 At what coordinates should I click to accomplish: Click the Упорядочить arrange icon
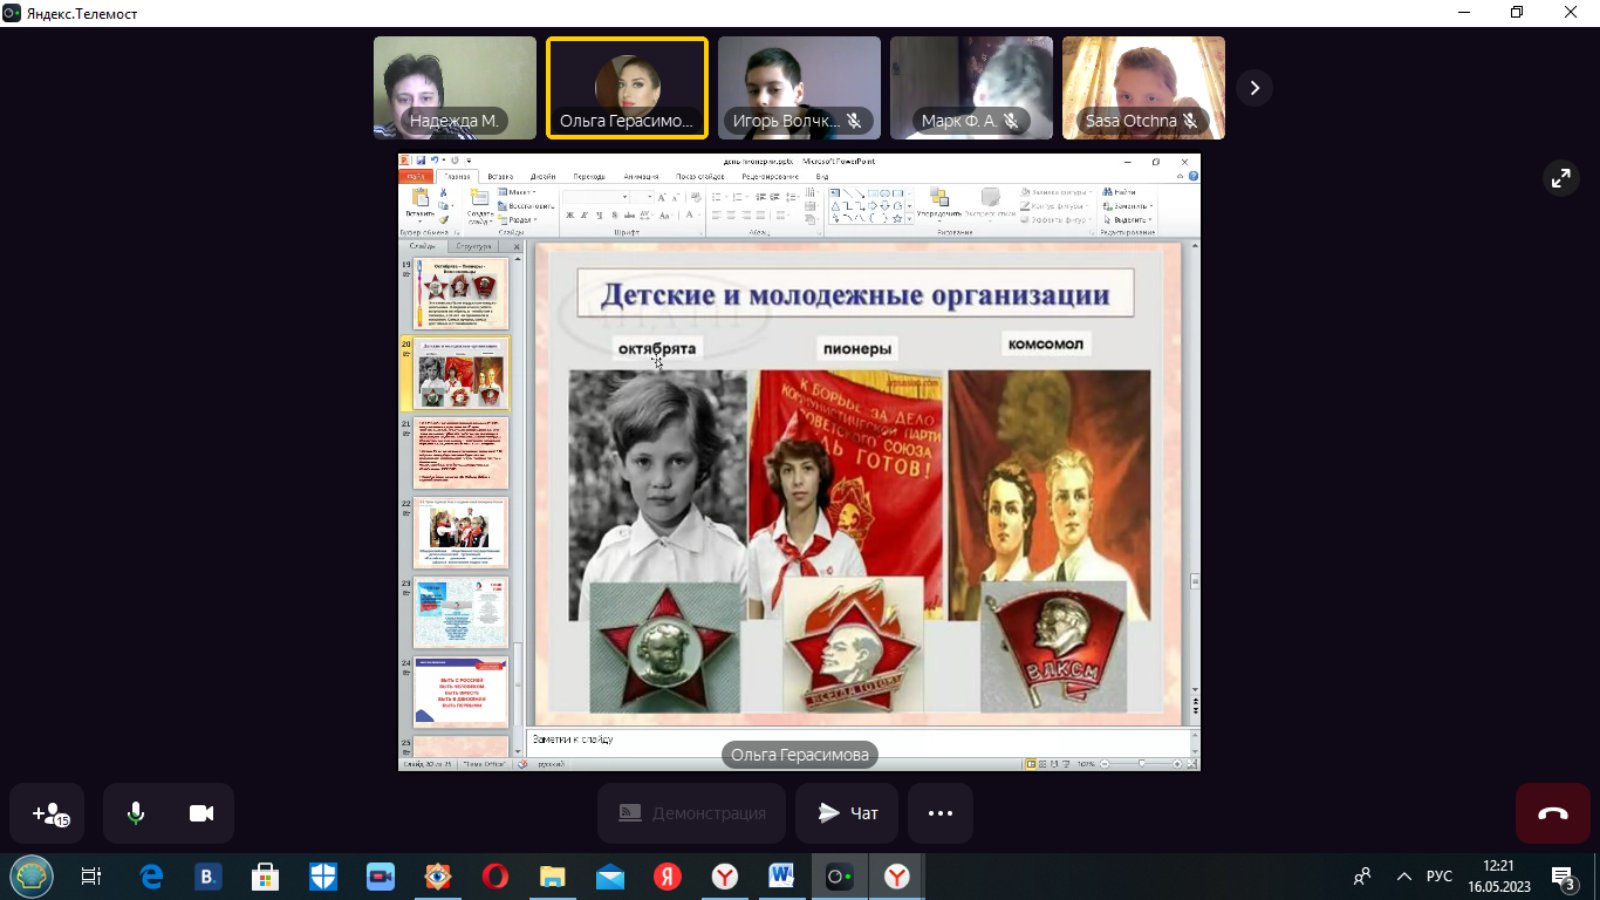[939, 196]
